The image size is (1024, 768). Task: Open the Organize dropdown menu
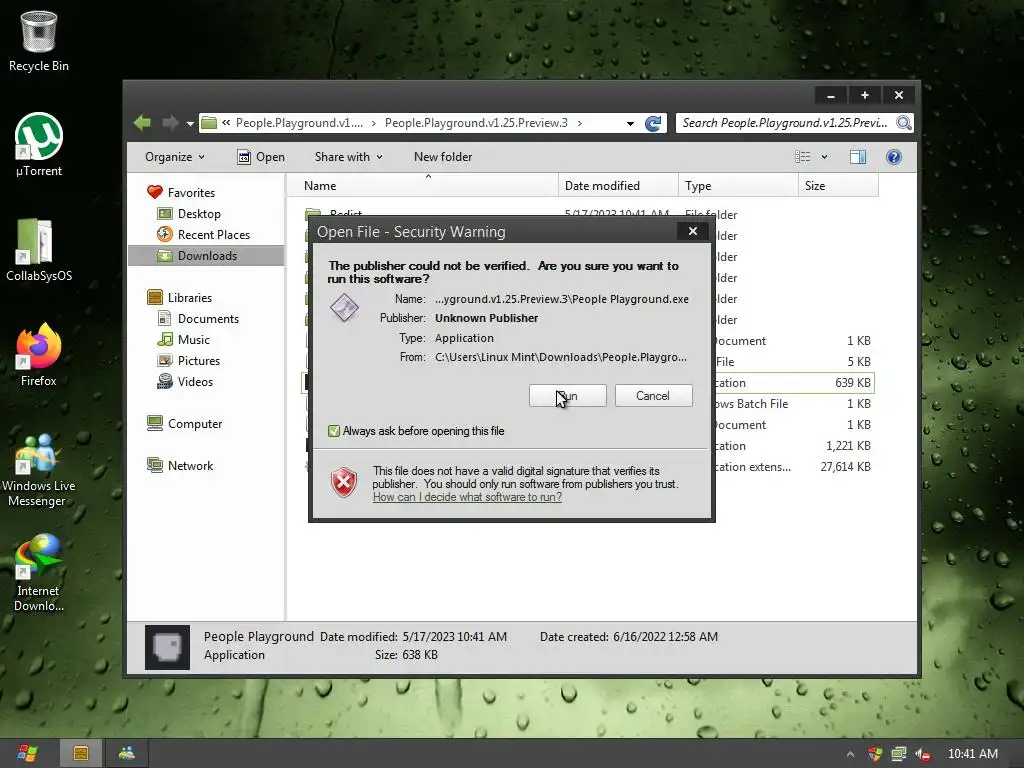[x=174, y=157]
